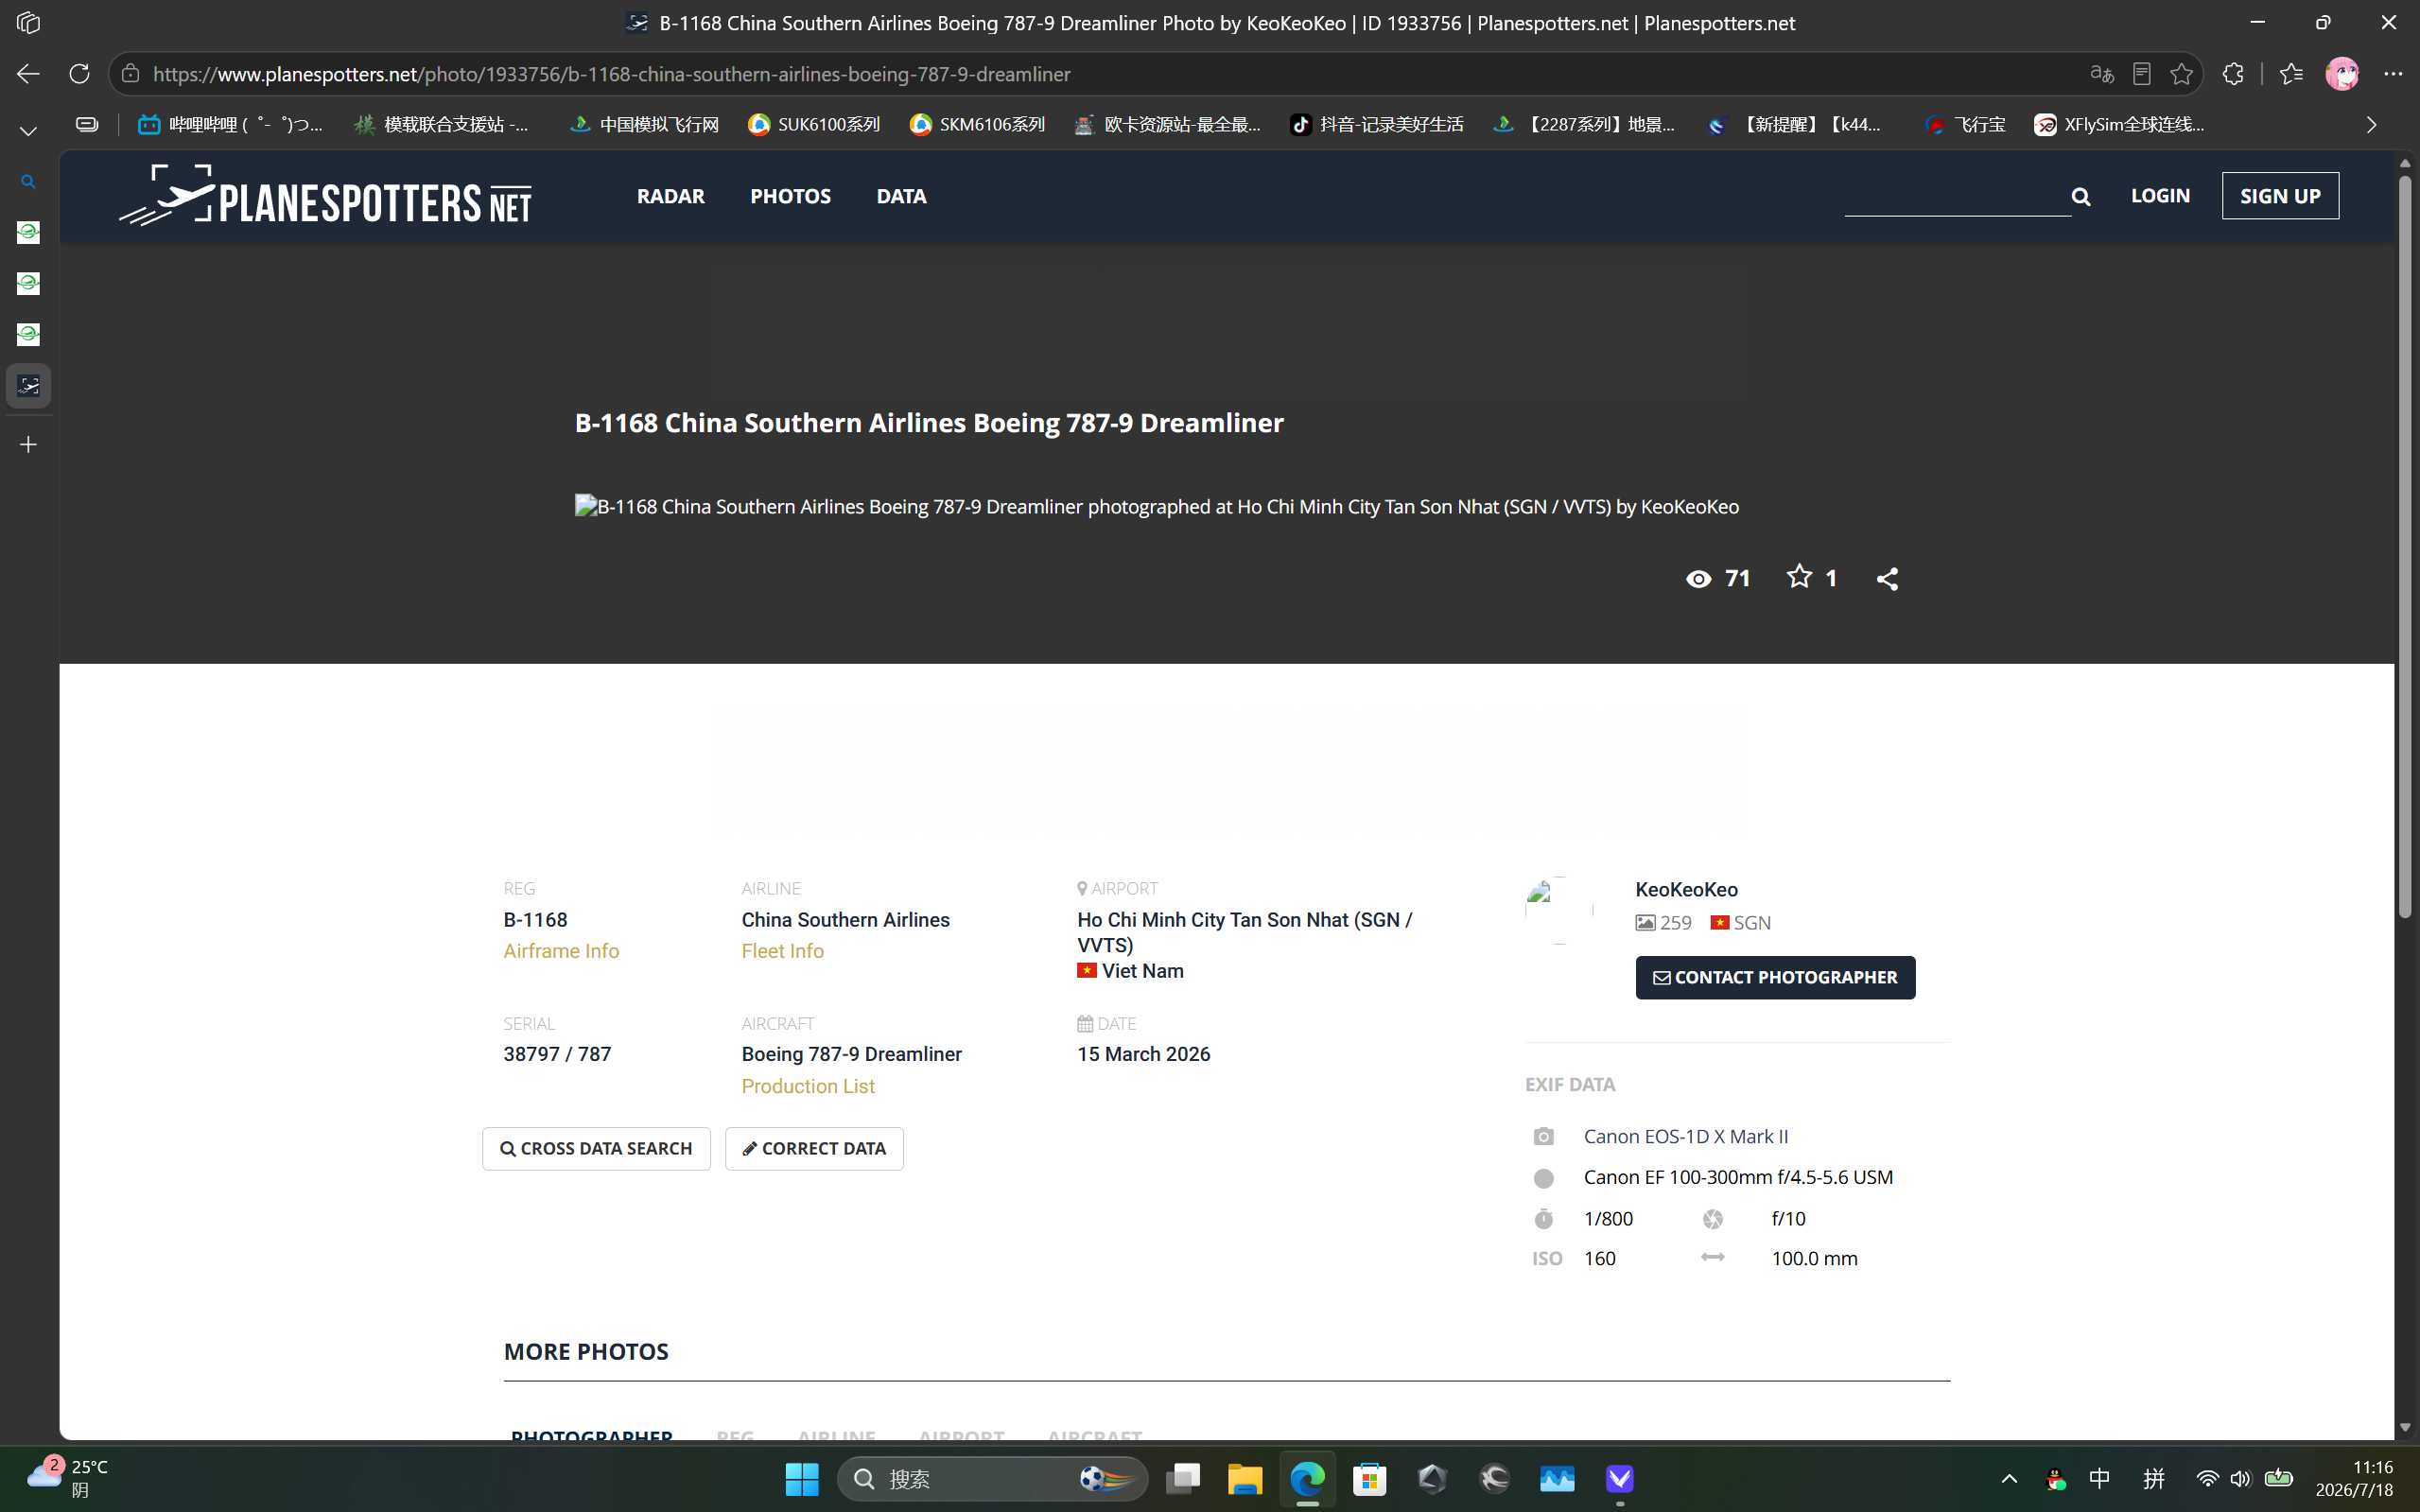Click the browser refresh icon
This screenshot has width=2420, height=1512.
tap(79, 74)
